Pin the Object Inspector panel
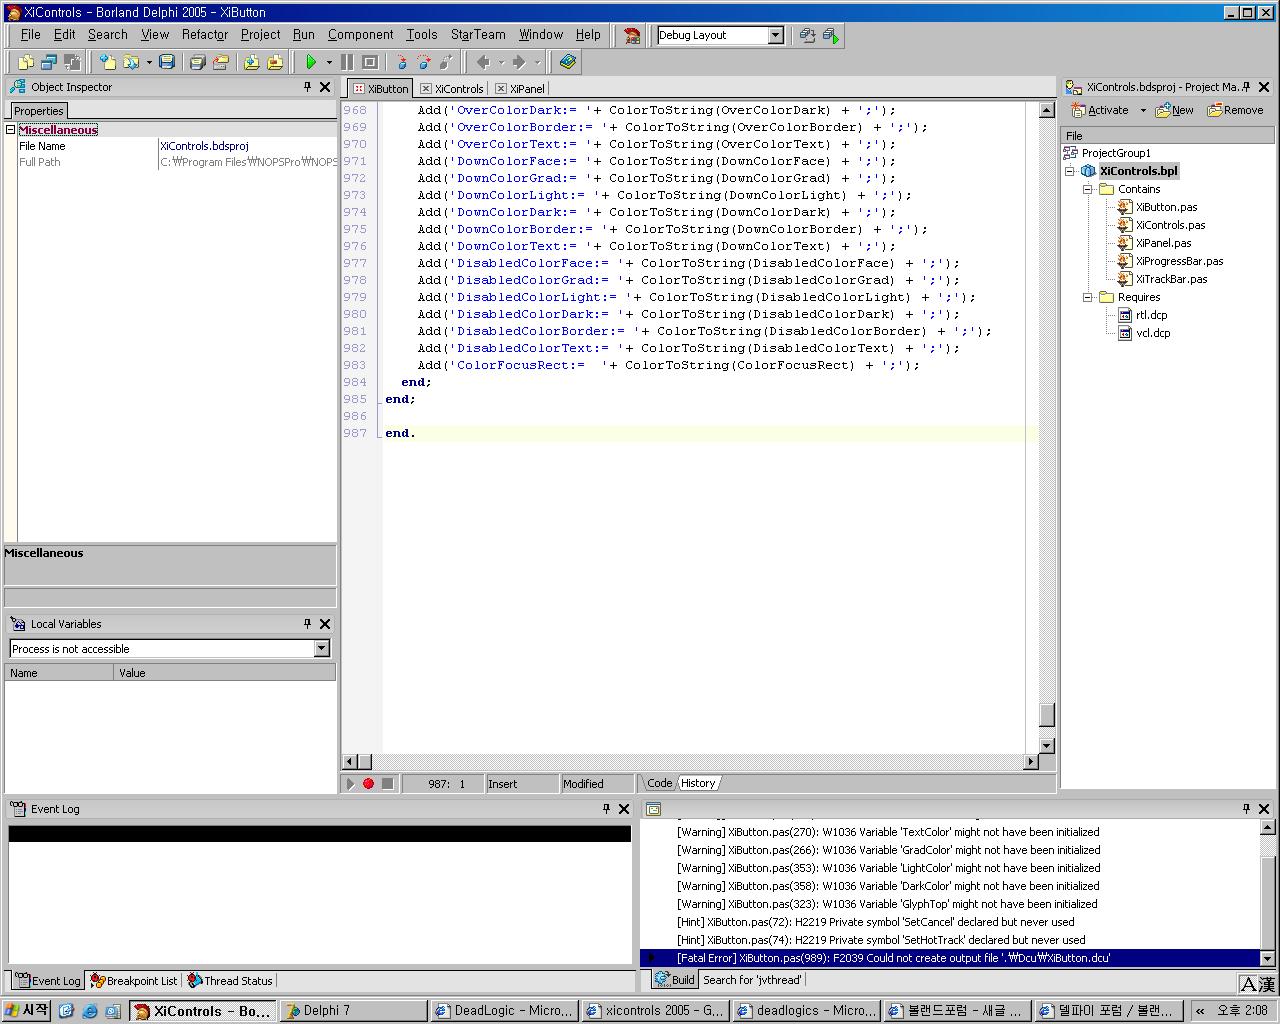The width and height of the screenshot is (1280, 1024). pos(307,87)
